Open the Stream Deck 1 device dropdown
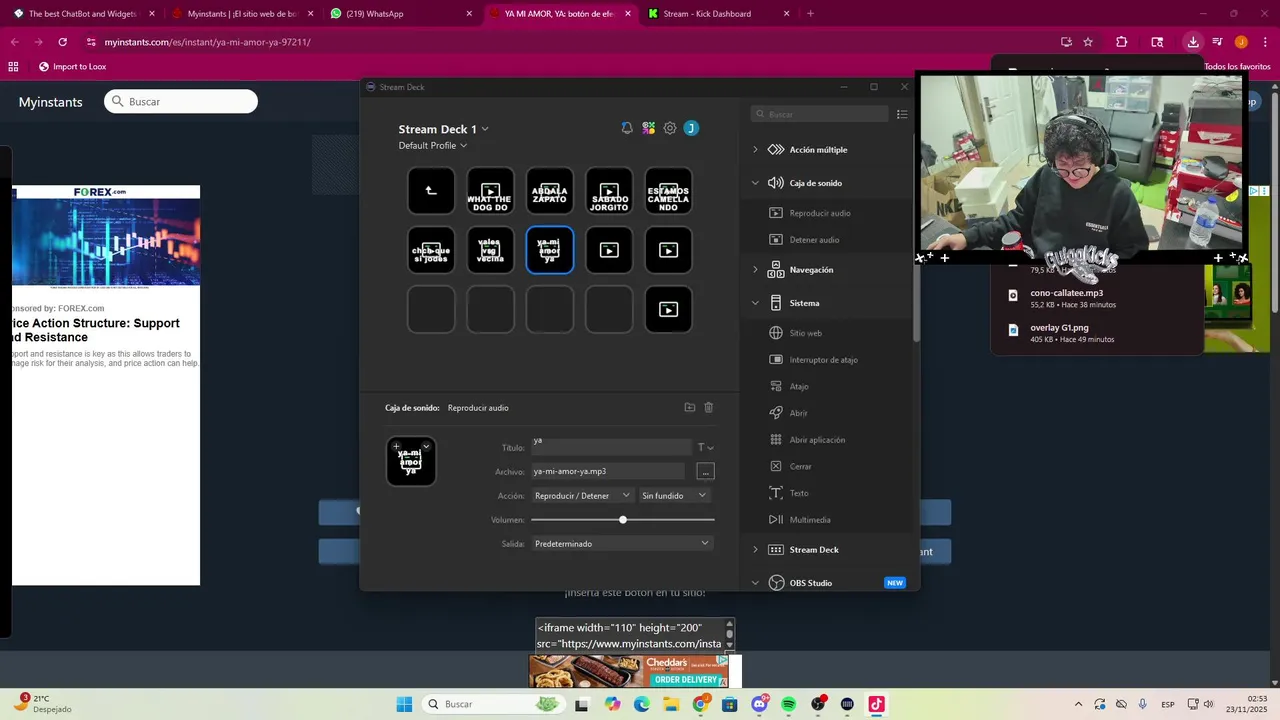The width and height of the screenshot is (1280, 720). pyautogui.click(x=443, y=129)
